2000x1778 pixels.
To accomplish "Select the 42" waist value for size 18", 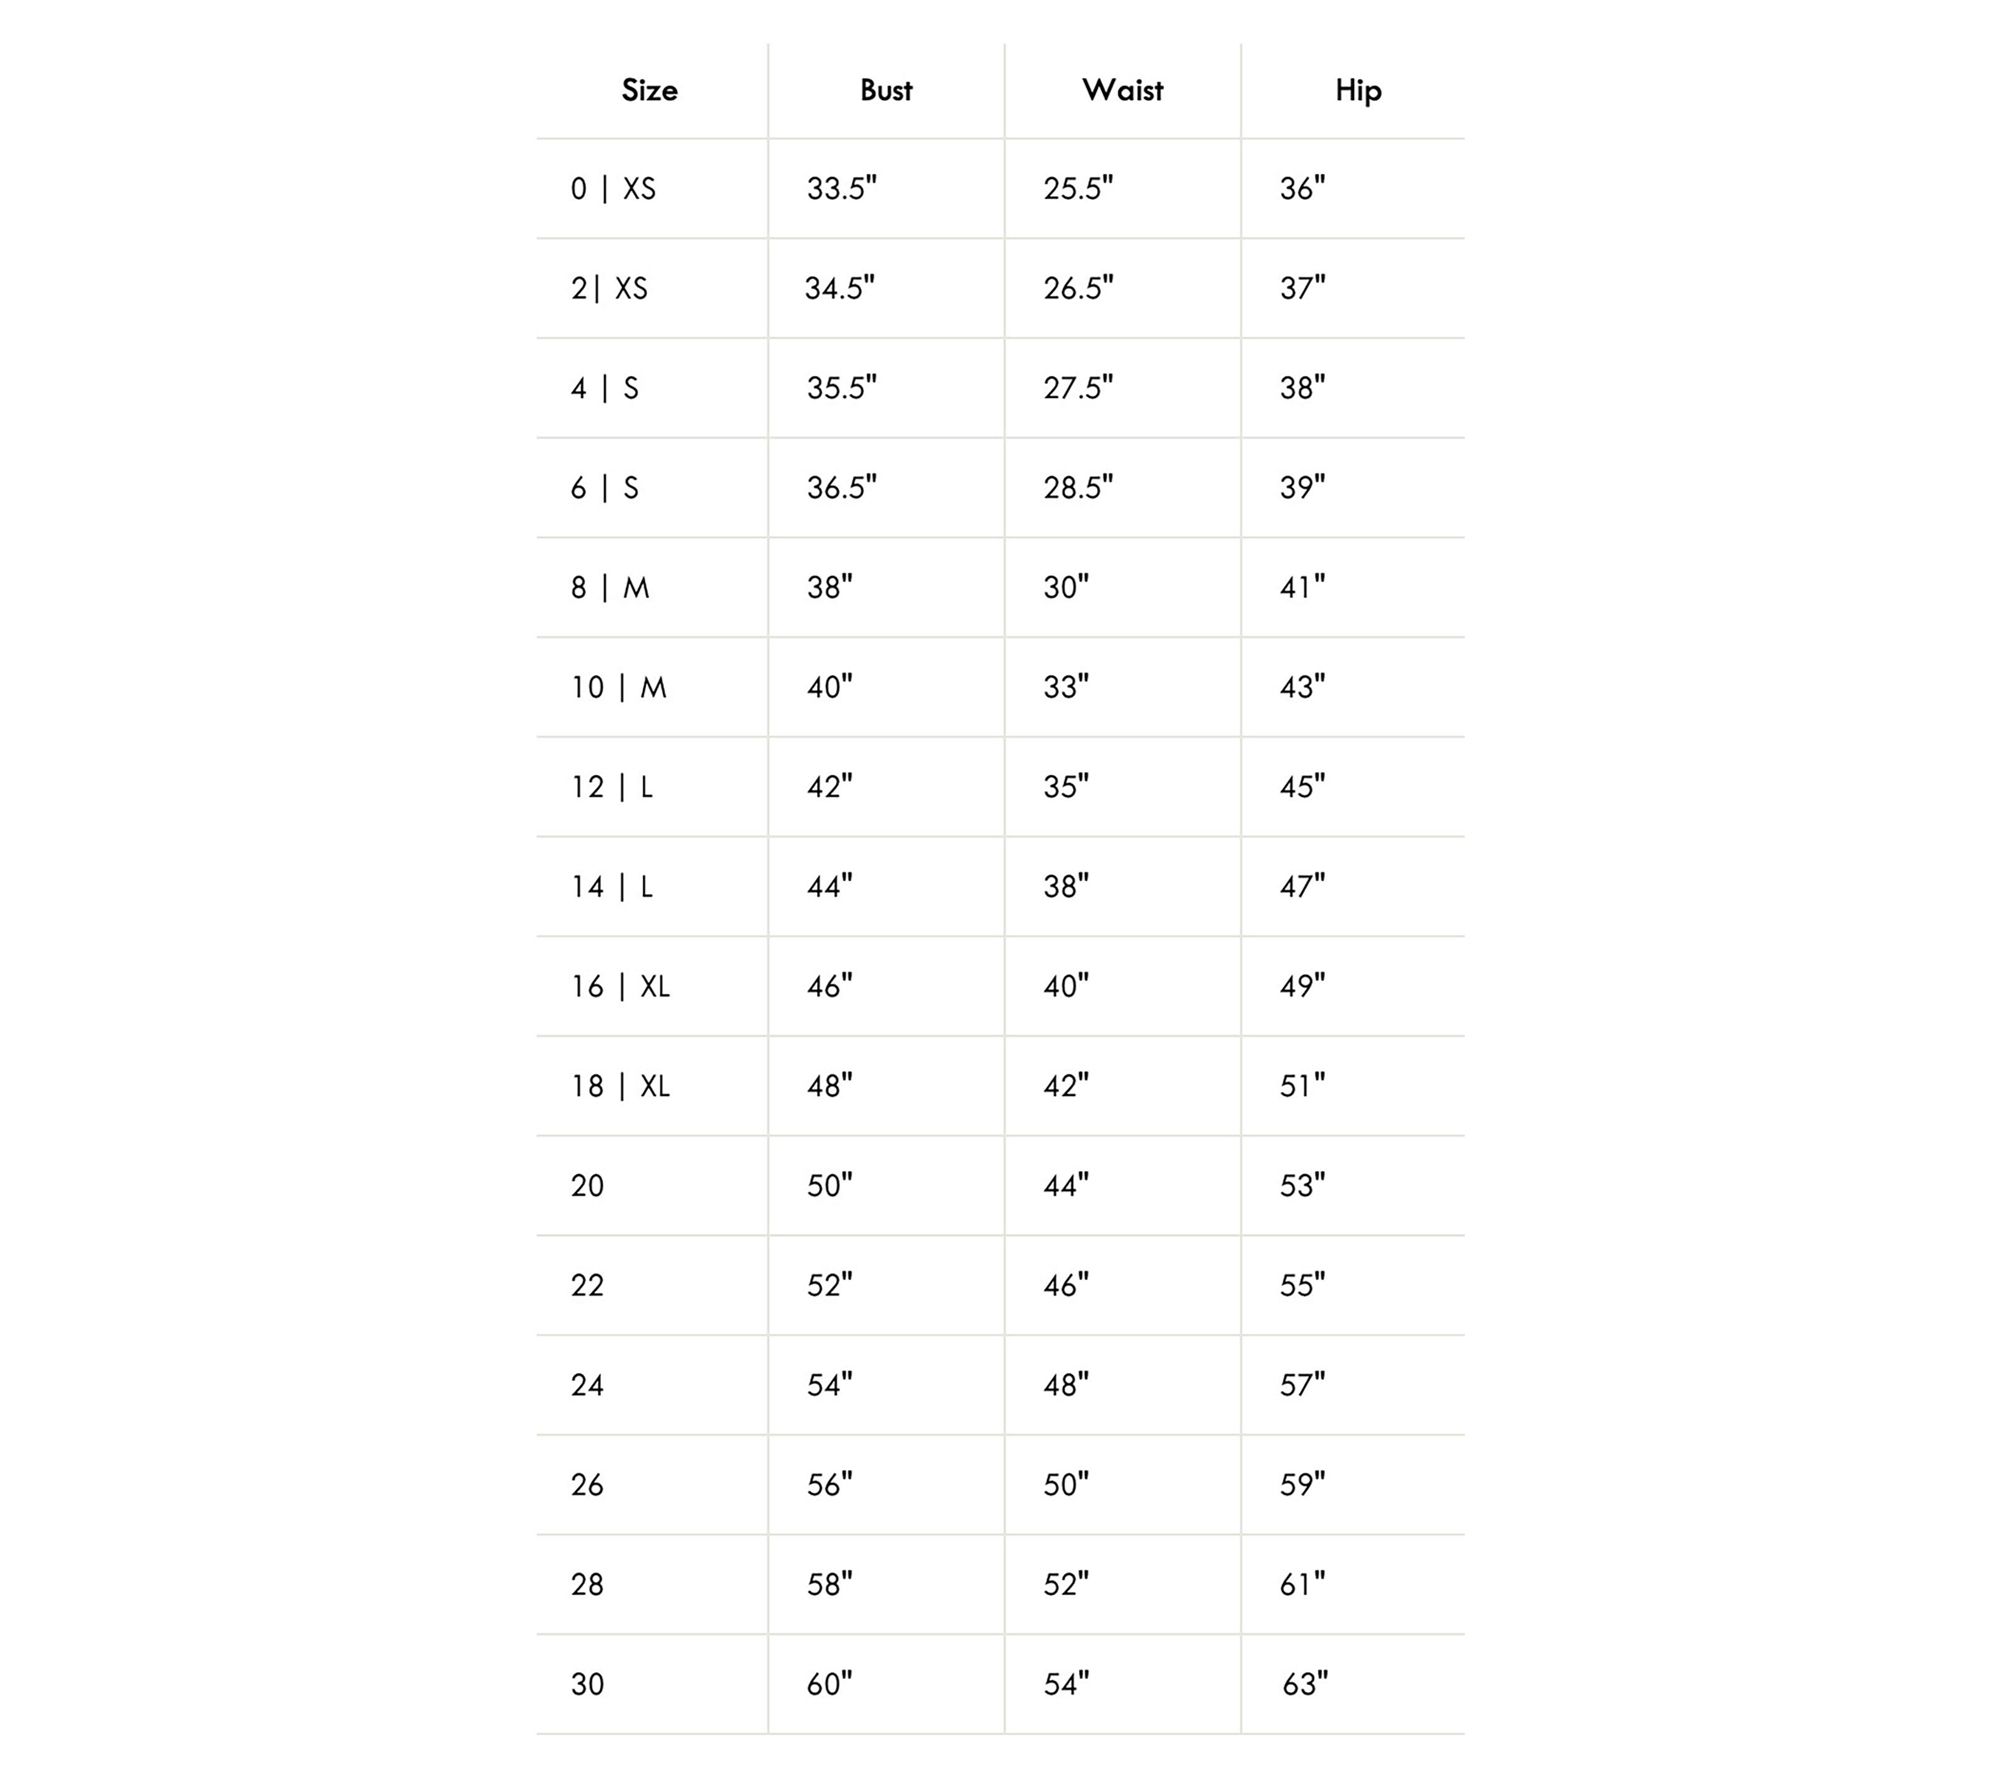I will tap(1066, 1086).
